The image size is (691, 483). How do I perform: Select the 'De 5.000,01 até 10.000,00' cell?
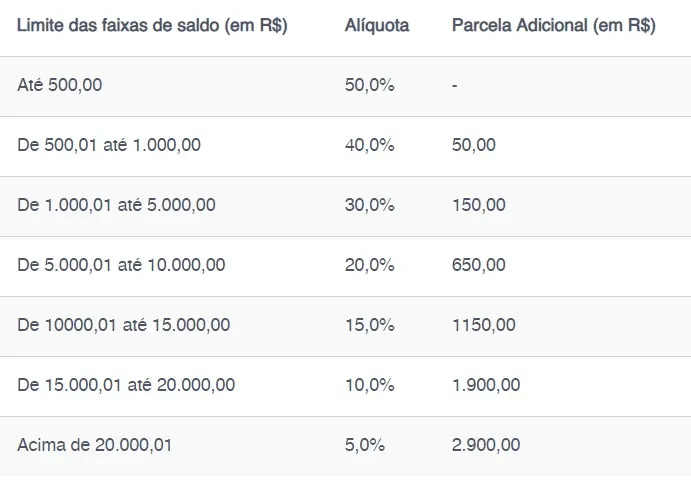[x=121, y=265]
